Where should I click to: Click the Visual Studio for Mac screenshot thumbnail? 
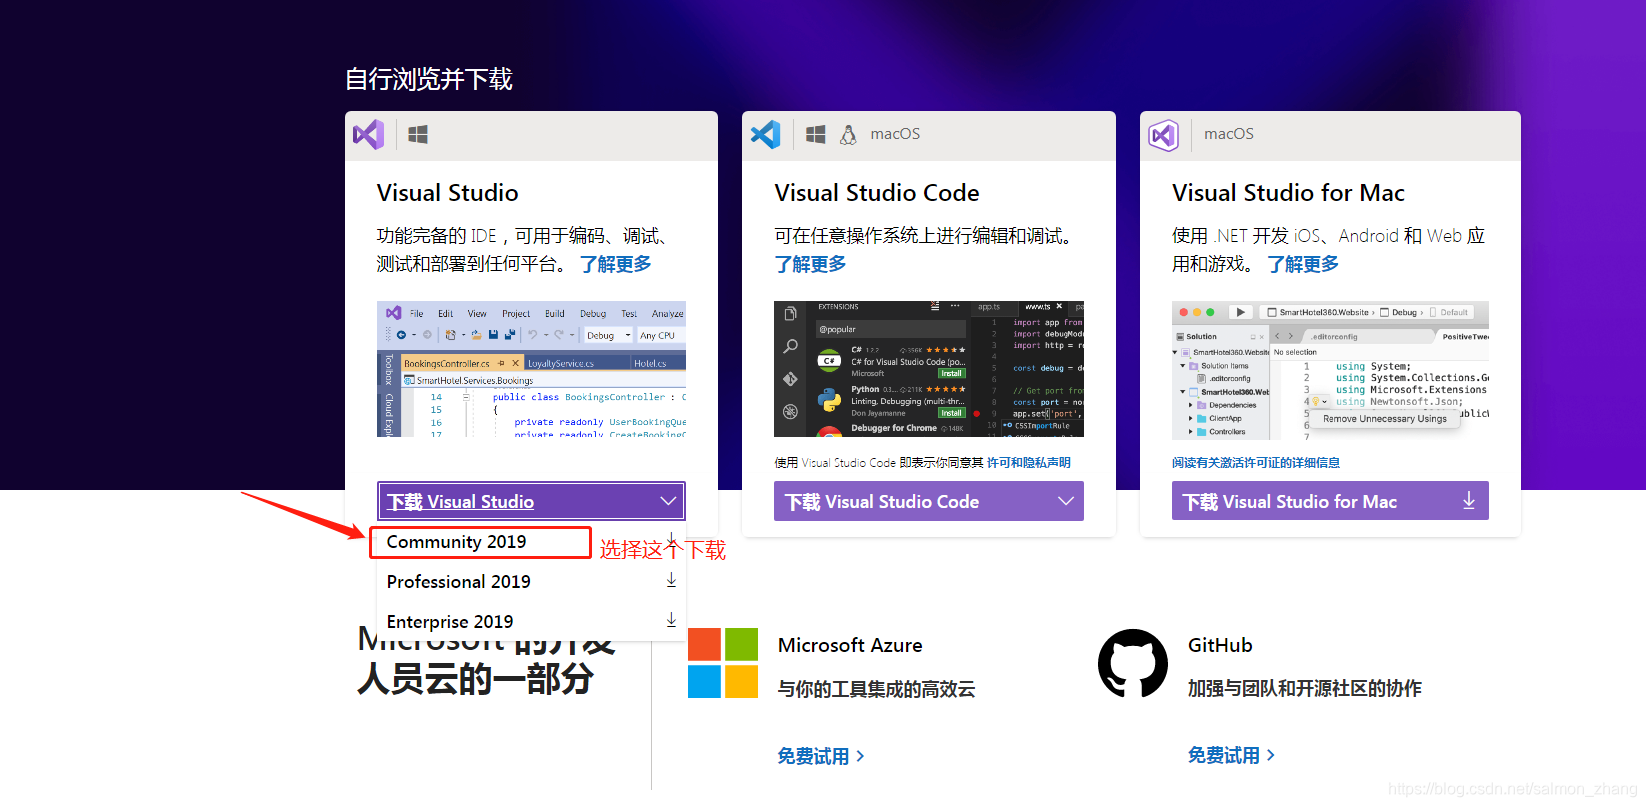click(1330, 370)
